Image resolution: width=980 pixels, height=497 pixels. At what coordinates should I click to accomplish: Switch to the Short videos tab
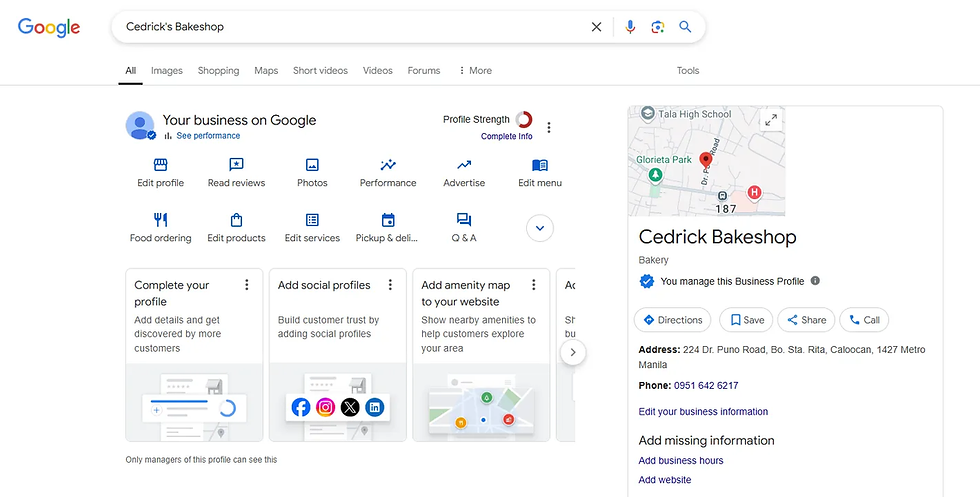coord(320,71)
